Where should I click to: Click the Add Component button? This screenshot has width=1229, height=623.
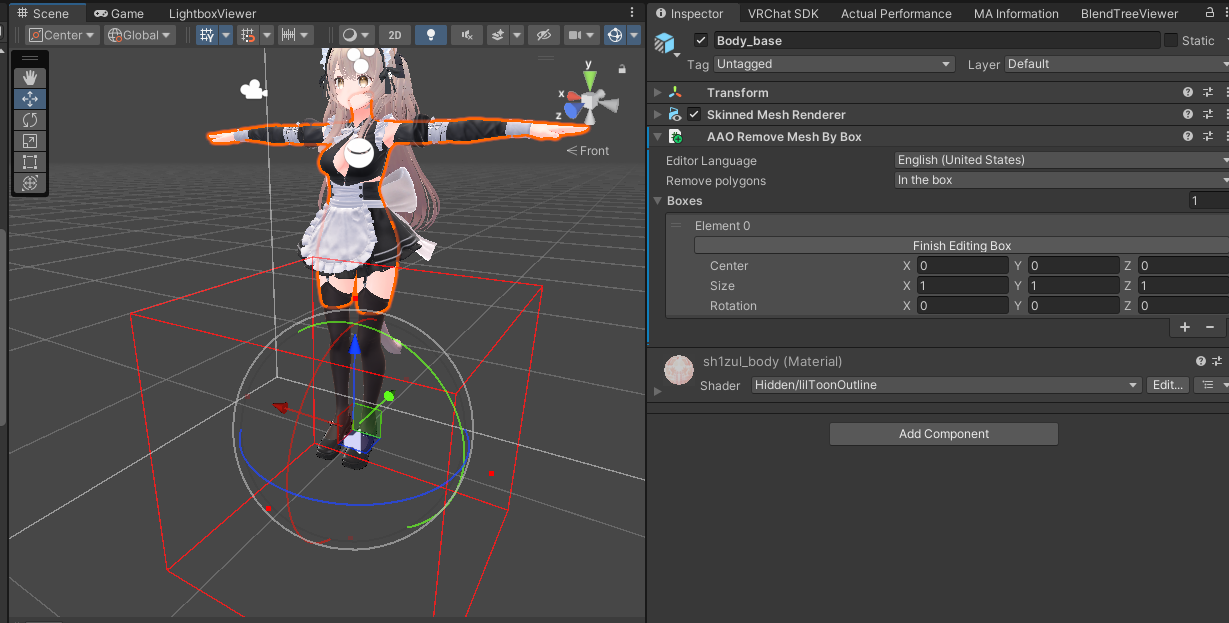943,433
